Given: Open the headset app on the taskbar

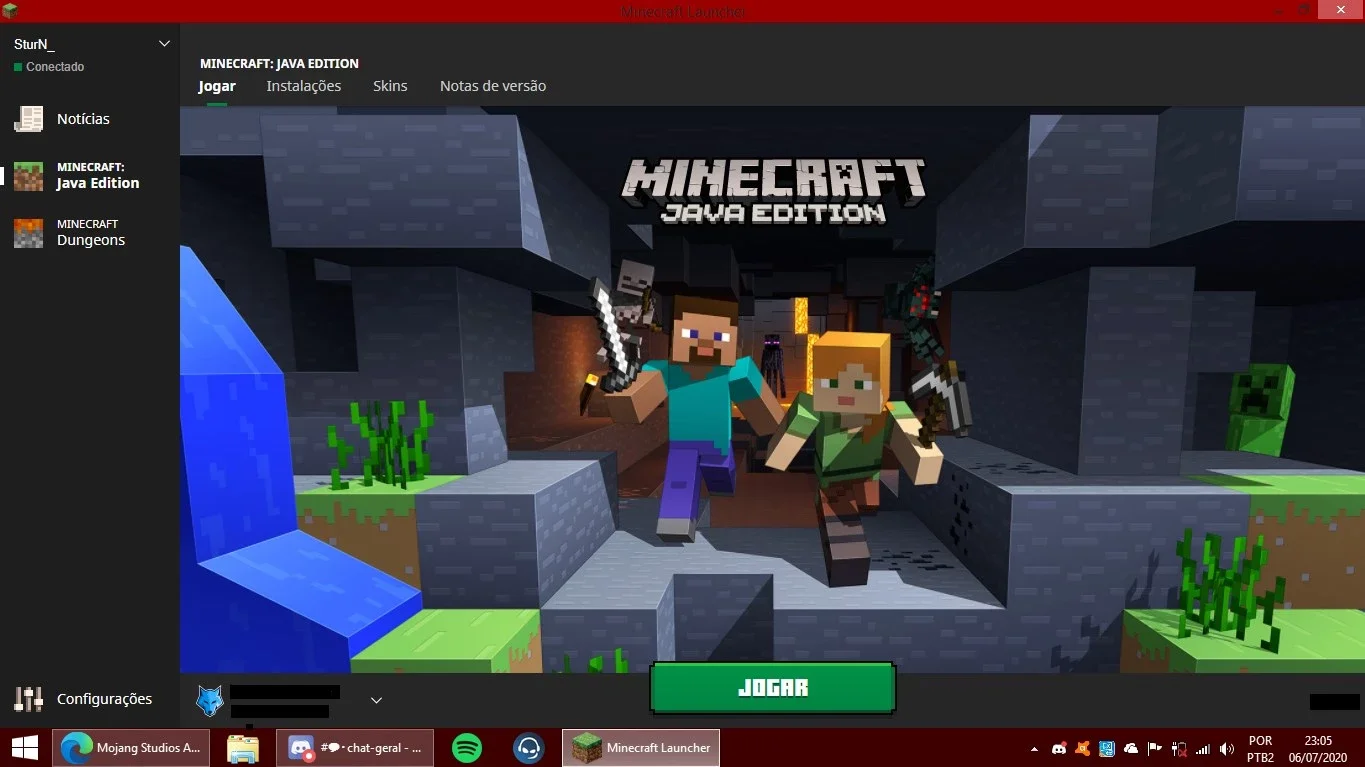Looking at the screenshot, I should 528,748.
